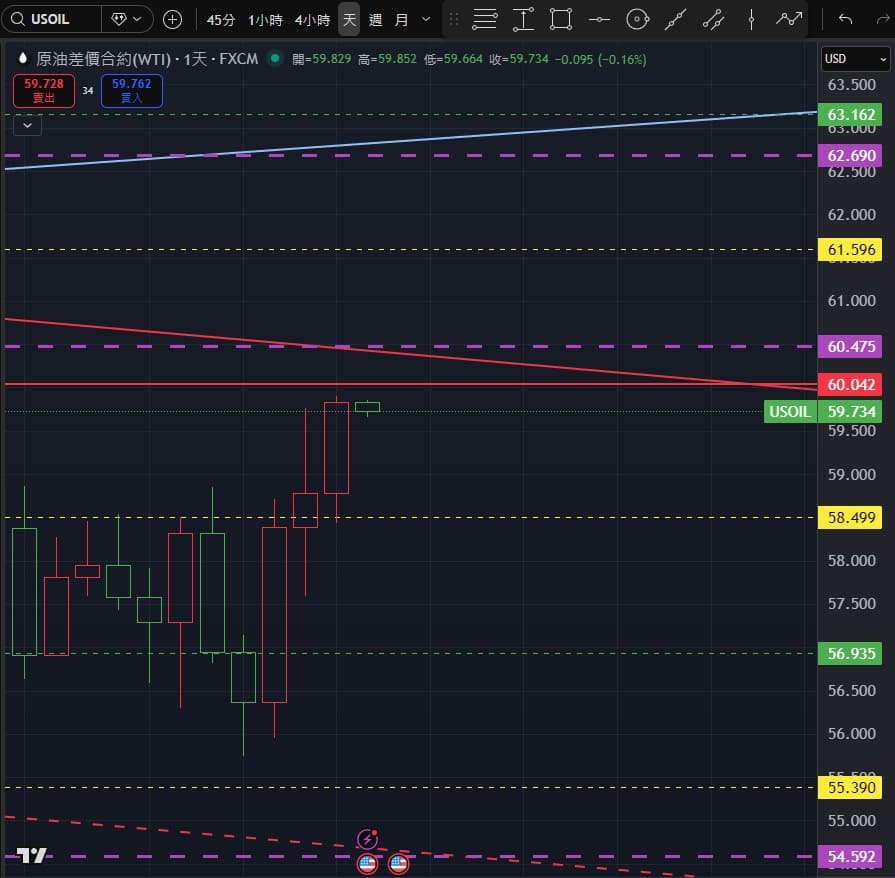Open the USOIL symbol search box
This screenshot has height=878, width=895.
pos(51,19)
